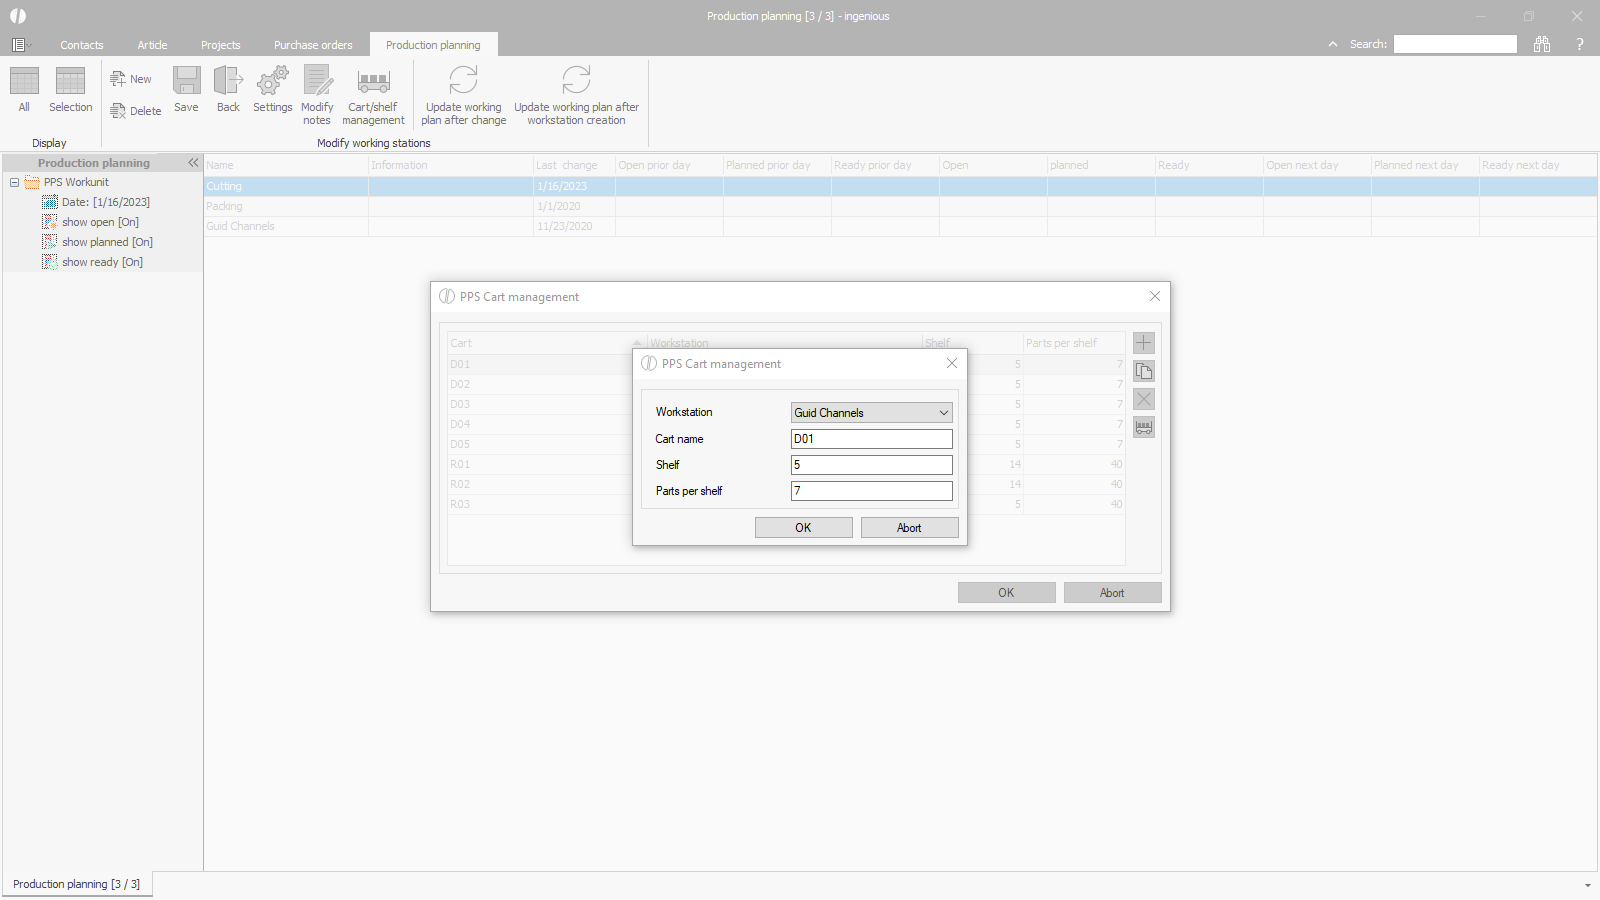The width and height of the screenshot is (1600, 900).
Task: Open the Workstation dropdown
Action: [x=871, y=413]
